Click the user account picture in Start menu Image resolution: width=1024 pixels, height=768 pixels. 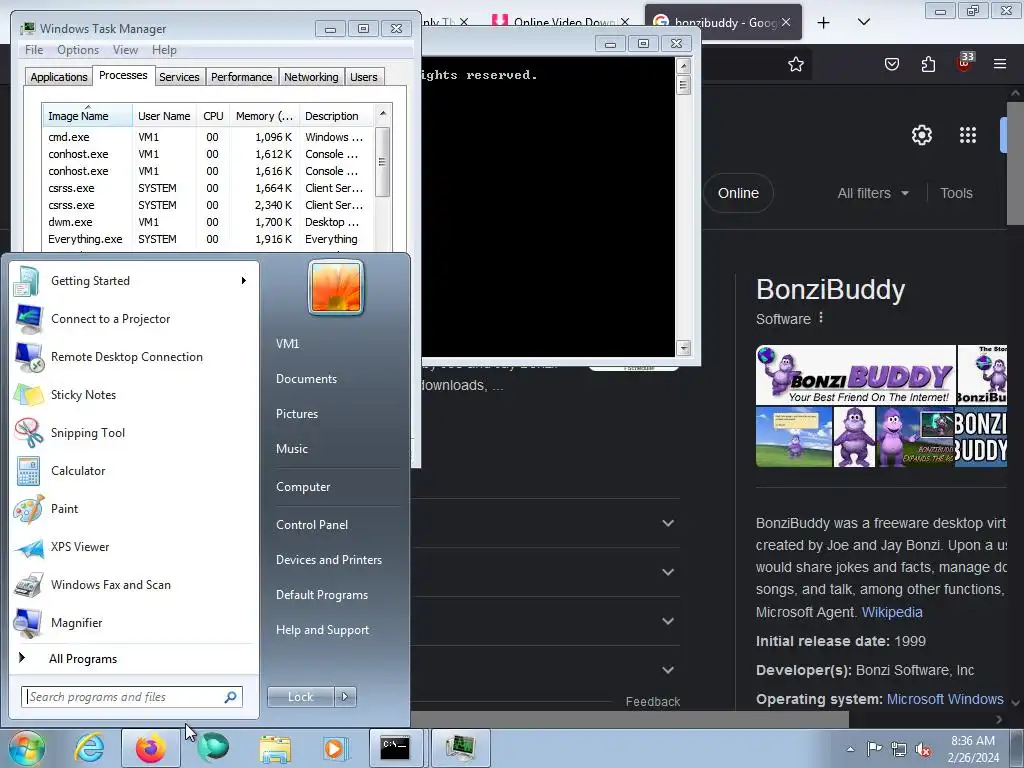(x=336, y=287)
